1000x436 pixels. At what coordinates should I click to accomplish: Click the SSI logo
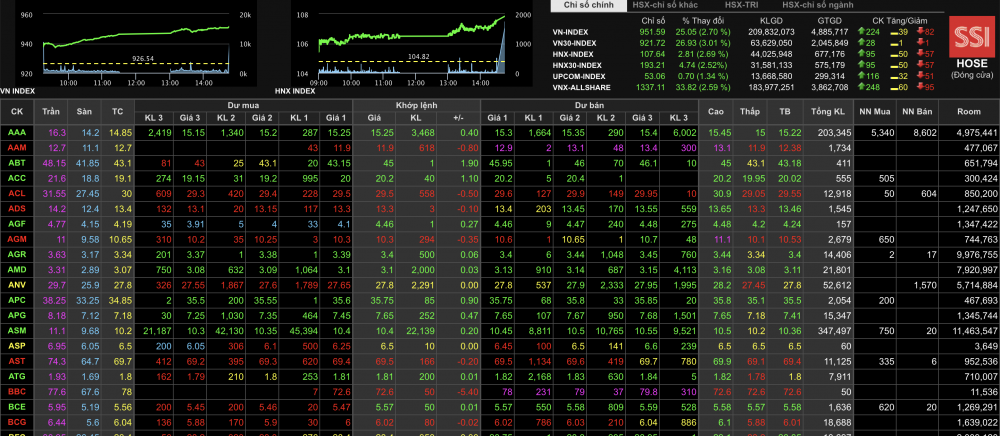click(x=966, y=39)
